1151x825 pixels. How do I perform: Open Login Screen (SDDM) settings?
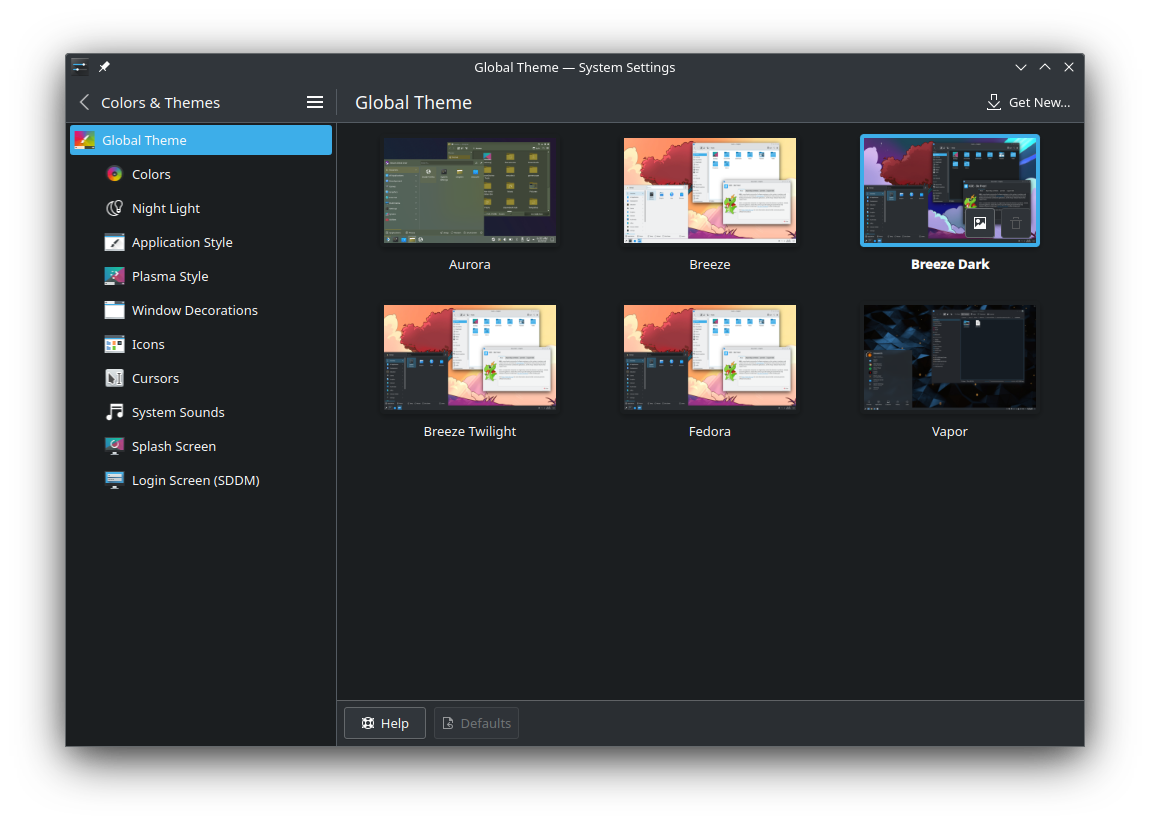(x=201, y=480)
